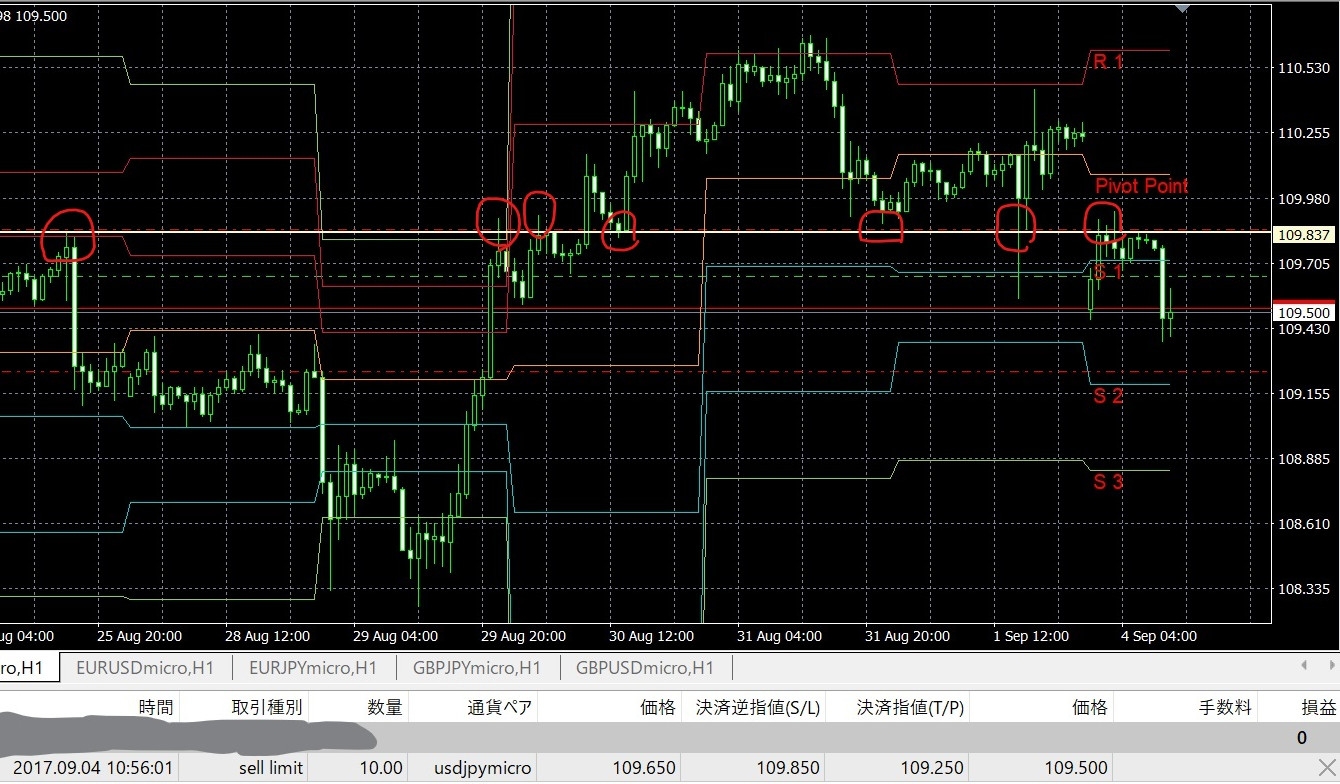Sort by the 通貨ペア column header
Screen dimensions: 1340x784
click(x=499, y=708)
